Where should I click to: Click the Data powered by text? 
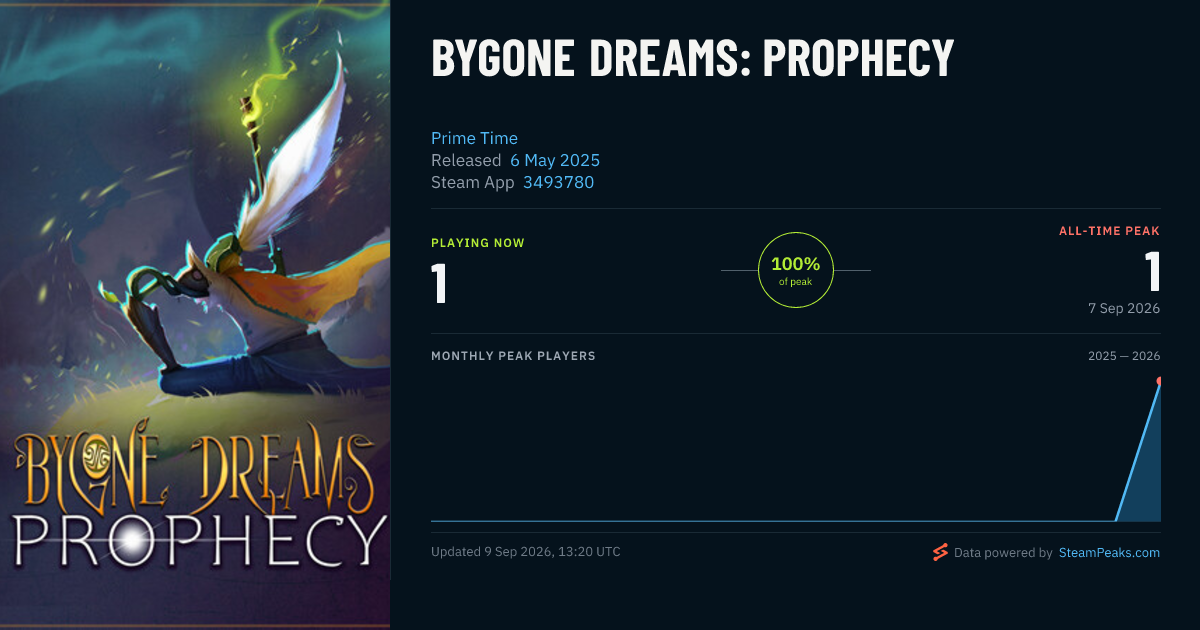1003,552
